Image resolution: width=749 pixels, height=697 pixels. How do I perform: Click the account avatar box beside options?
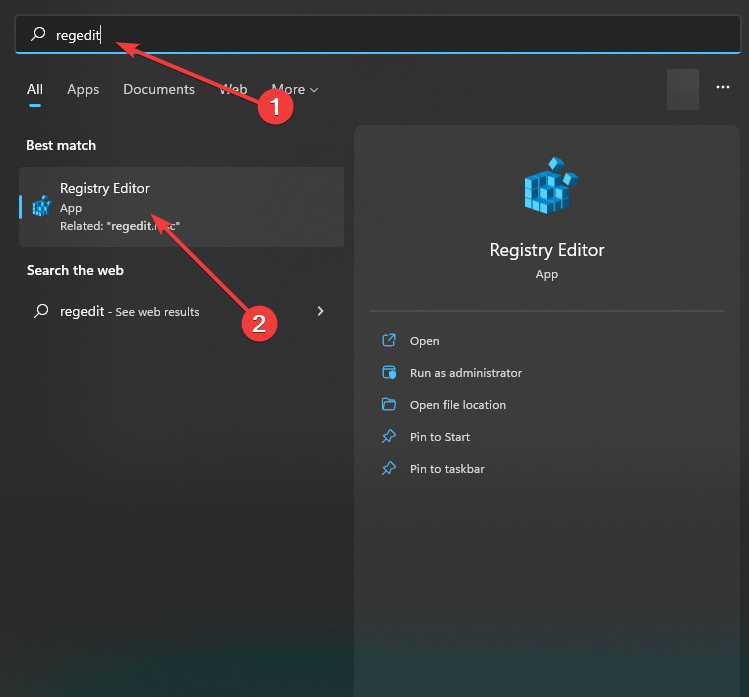point(683,89)
